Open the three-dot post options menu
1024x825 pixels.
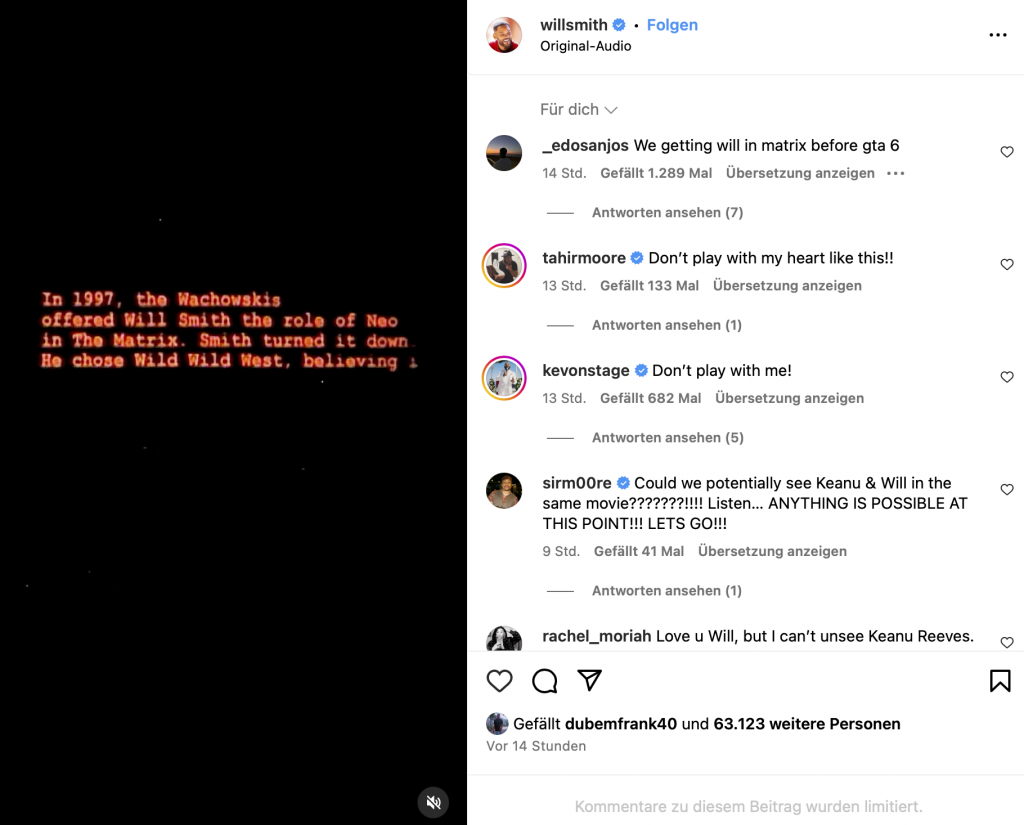[x=997, y=35]
